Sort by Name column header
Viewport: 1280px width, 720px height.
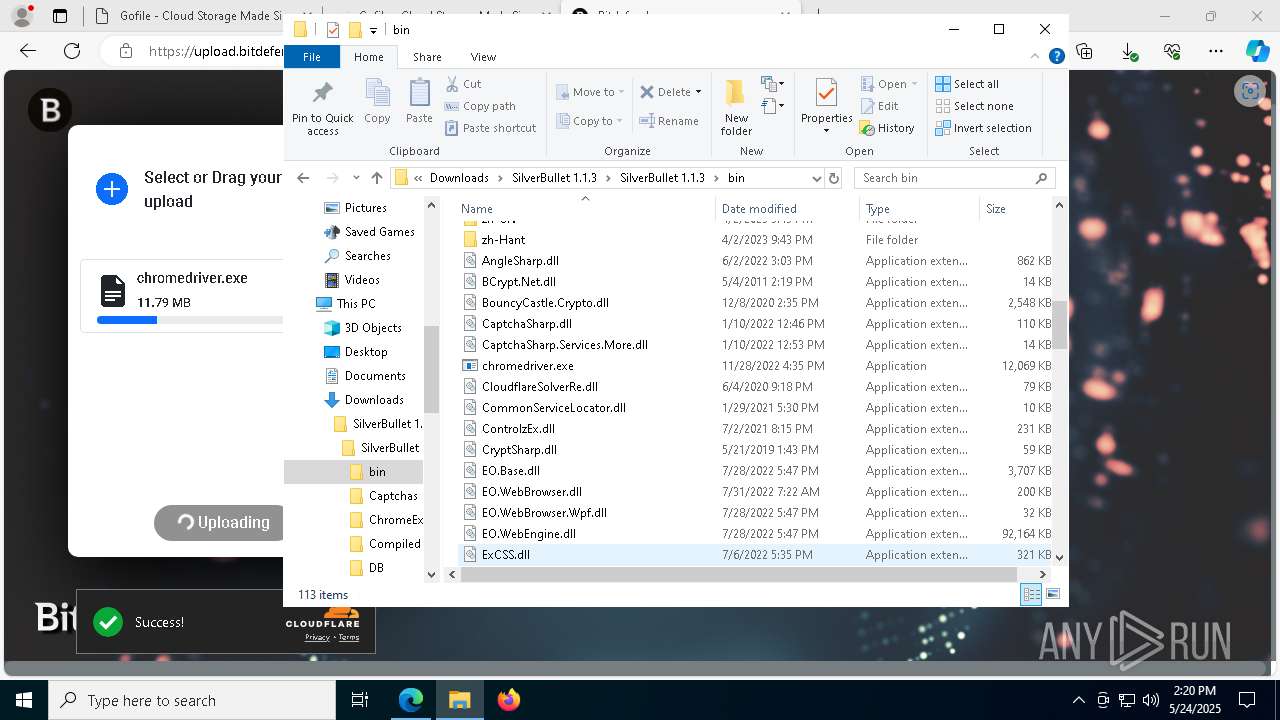[585, 209]
